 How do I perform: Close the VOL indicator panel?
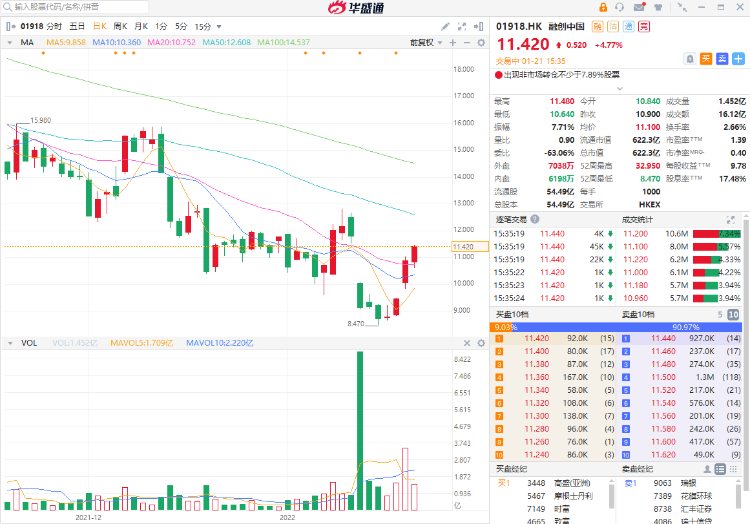(x=467, y=343)
